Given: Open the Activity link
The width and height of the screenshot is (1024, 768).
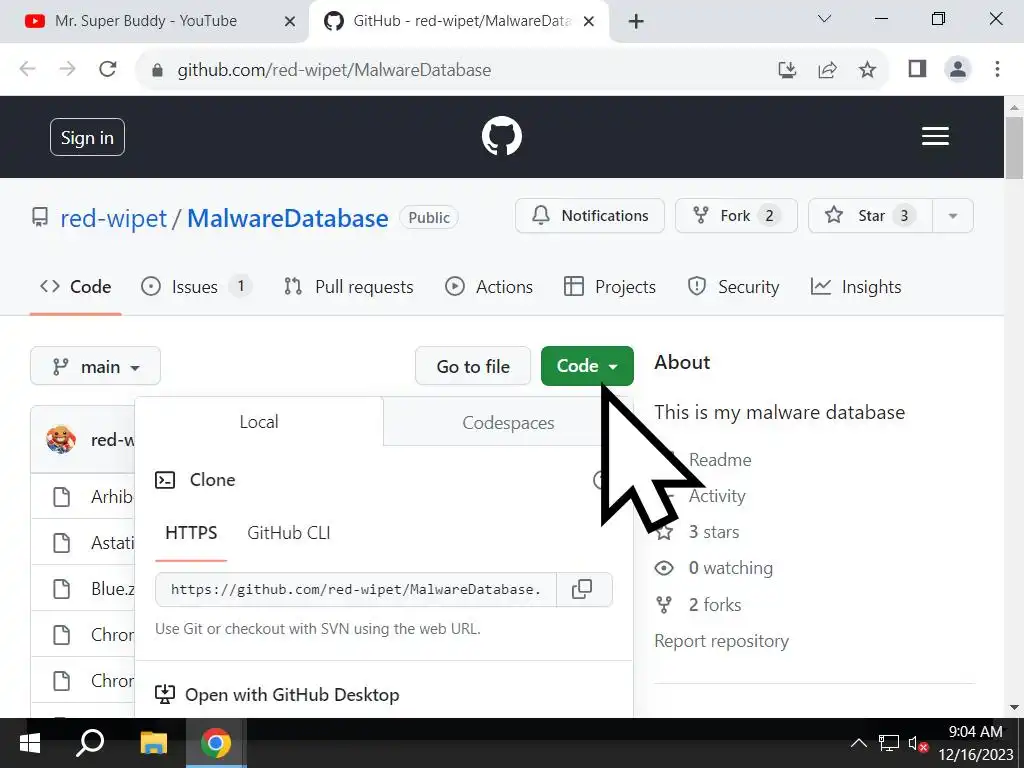Looking at the screenshot, I should click(x=716, y=496).
